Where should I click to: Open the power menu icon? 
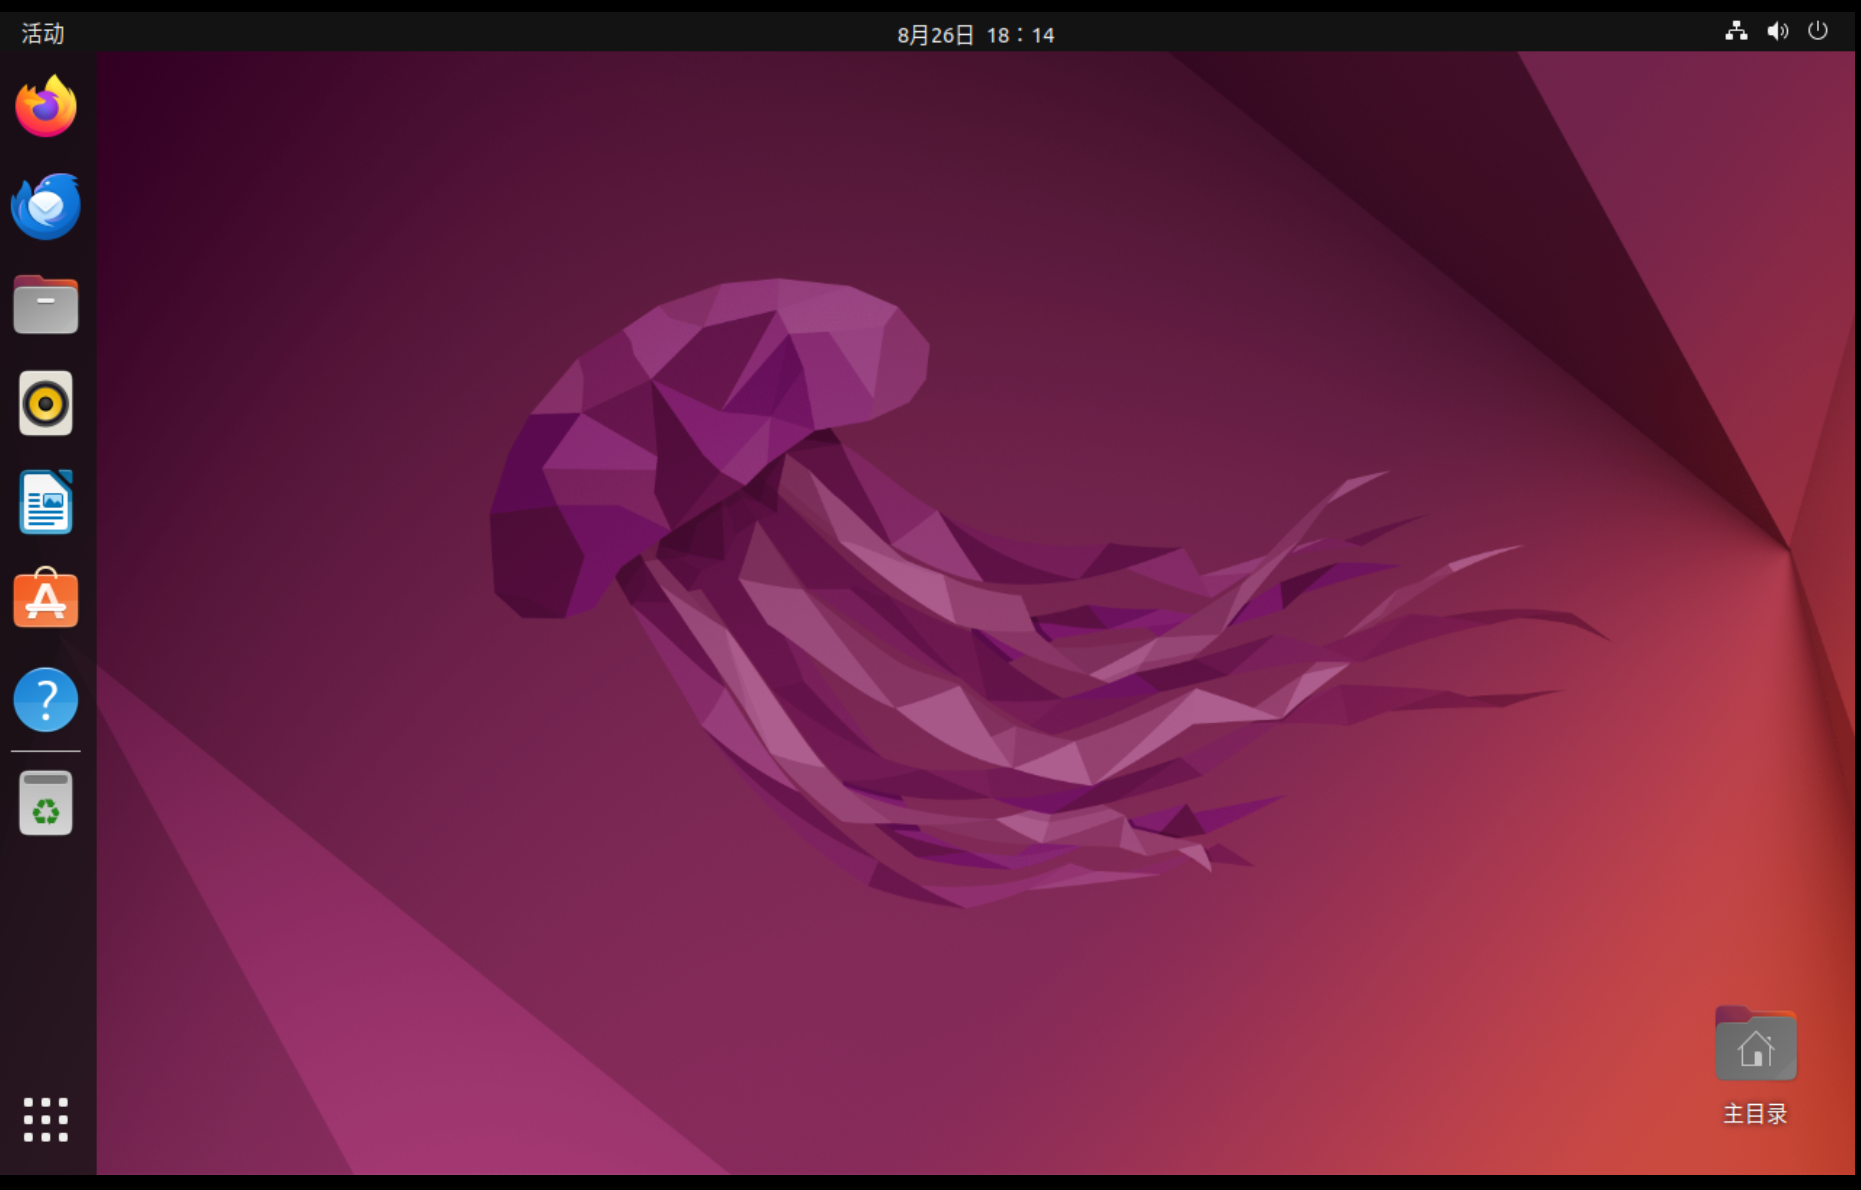1818,31
